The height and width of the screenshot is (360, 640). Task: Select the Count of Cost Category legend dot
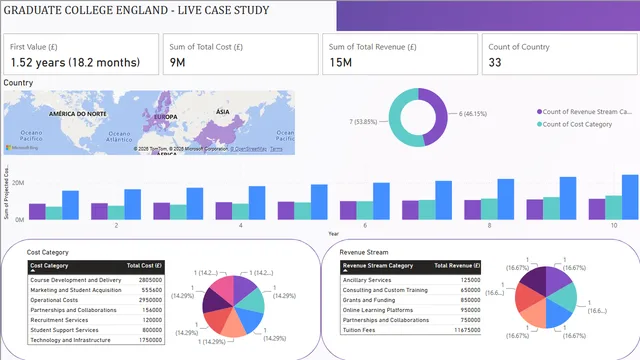click(539, 124)
